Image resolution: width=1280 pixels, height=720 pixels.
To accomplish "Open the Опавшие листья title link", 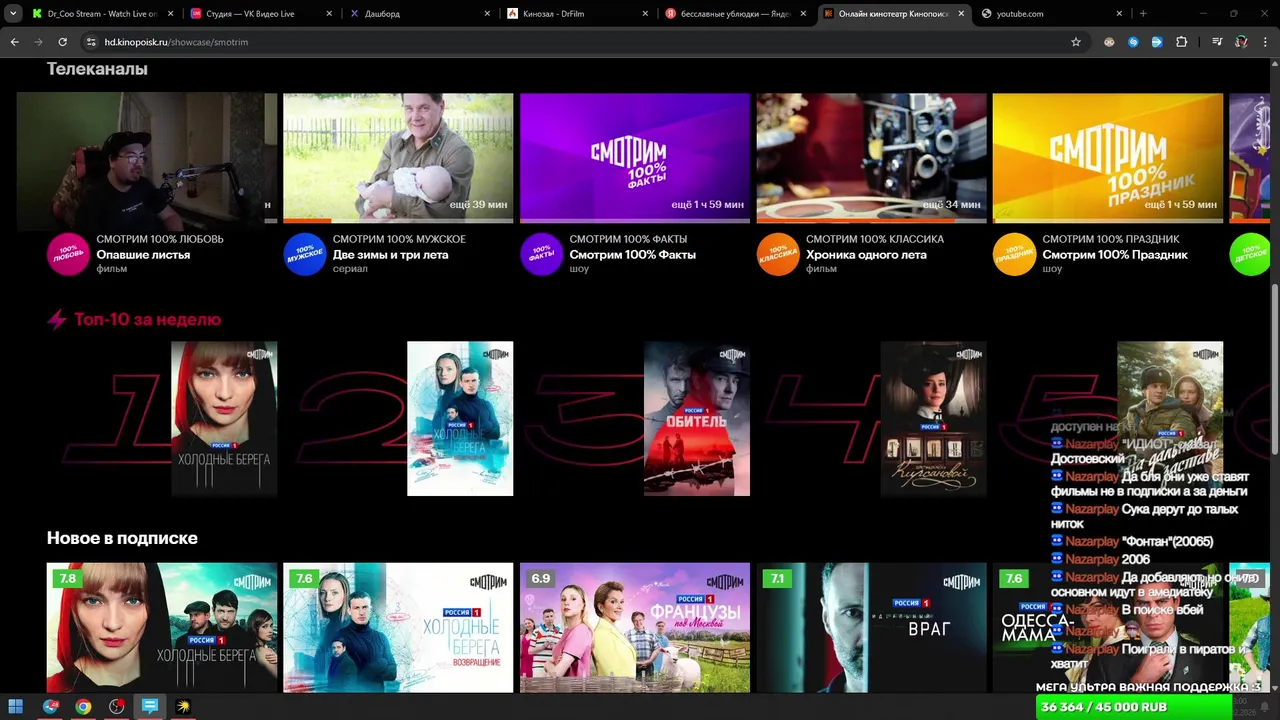I will pos(143,255).
